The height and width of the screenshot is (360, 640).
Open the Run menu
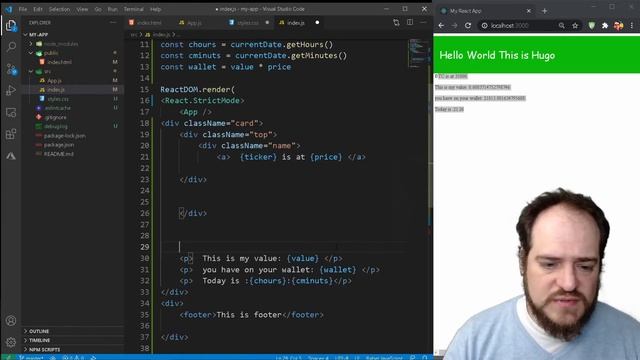[x=112, y=9]
